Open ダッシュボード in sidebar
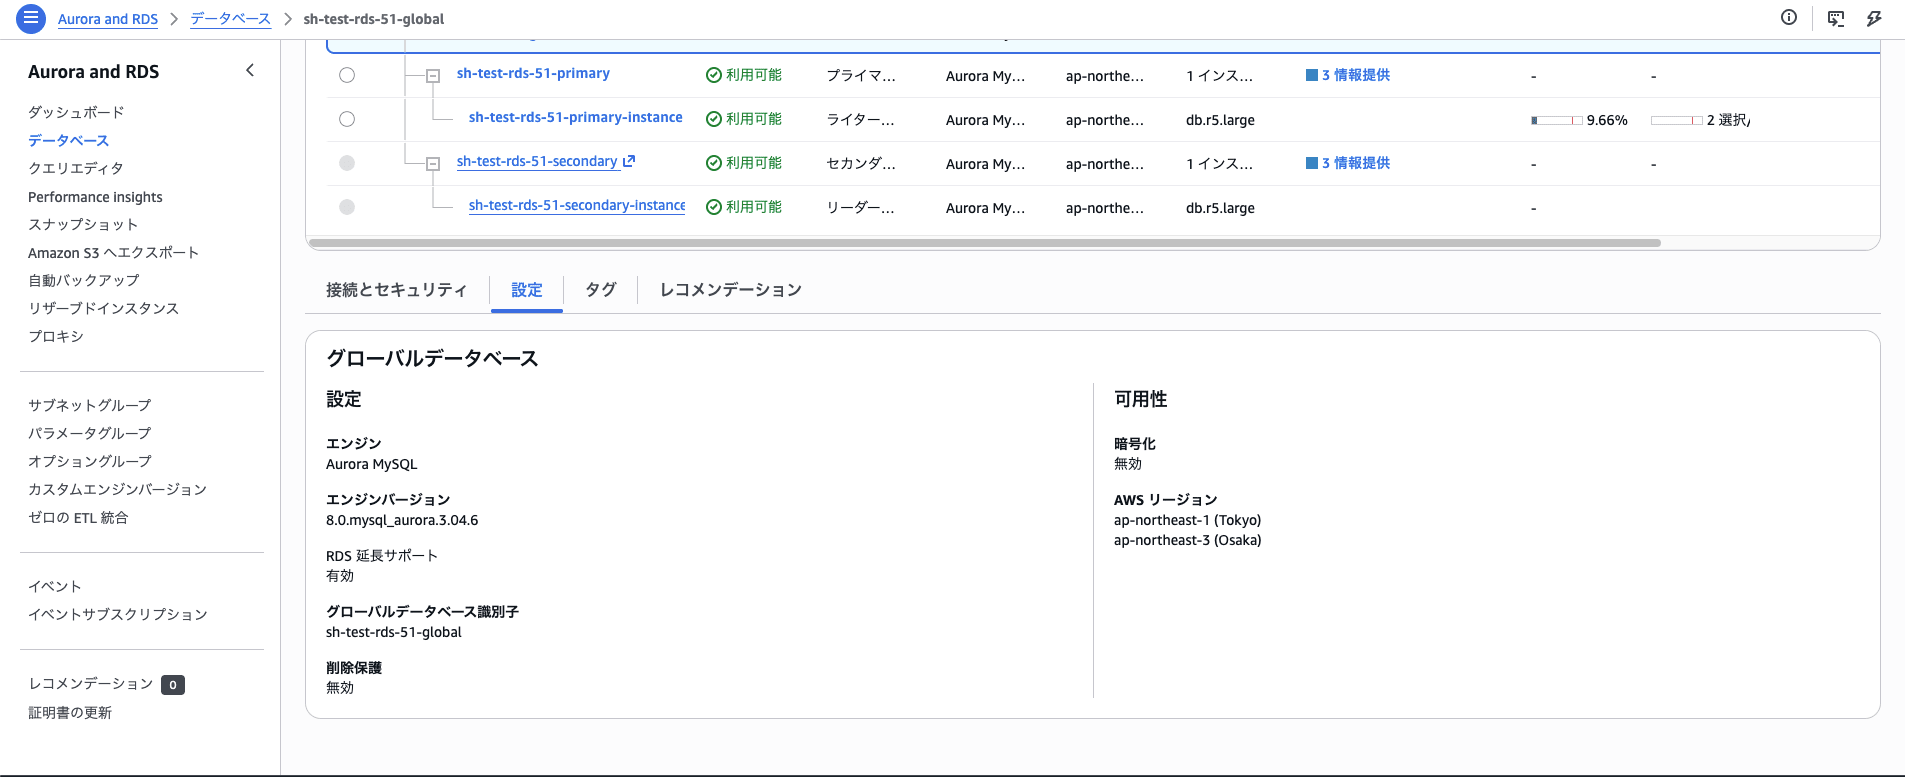Screen dimensions: 1905x777 point(76,112)
